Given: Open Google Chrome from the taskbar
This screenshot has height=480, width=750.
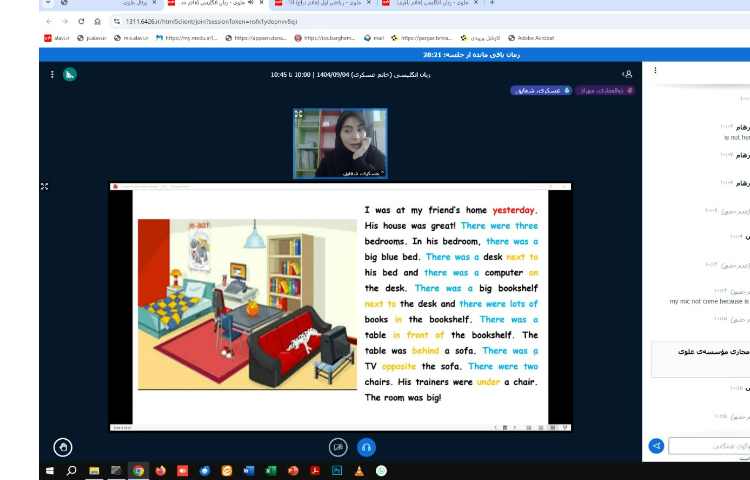Looking at the screenshot, I should click(138, 470).
